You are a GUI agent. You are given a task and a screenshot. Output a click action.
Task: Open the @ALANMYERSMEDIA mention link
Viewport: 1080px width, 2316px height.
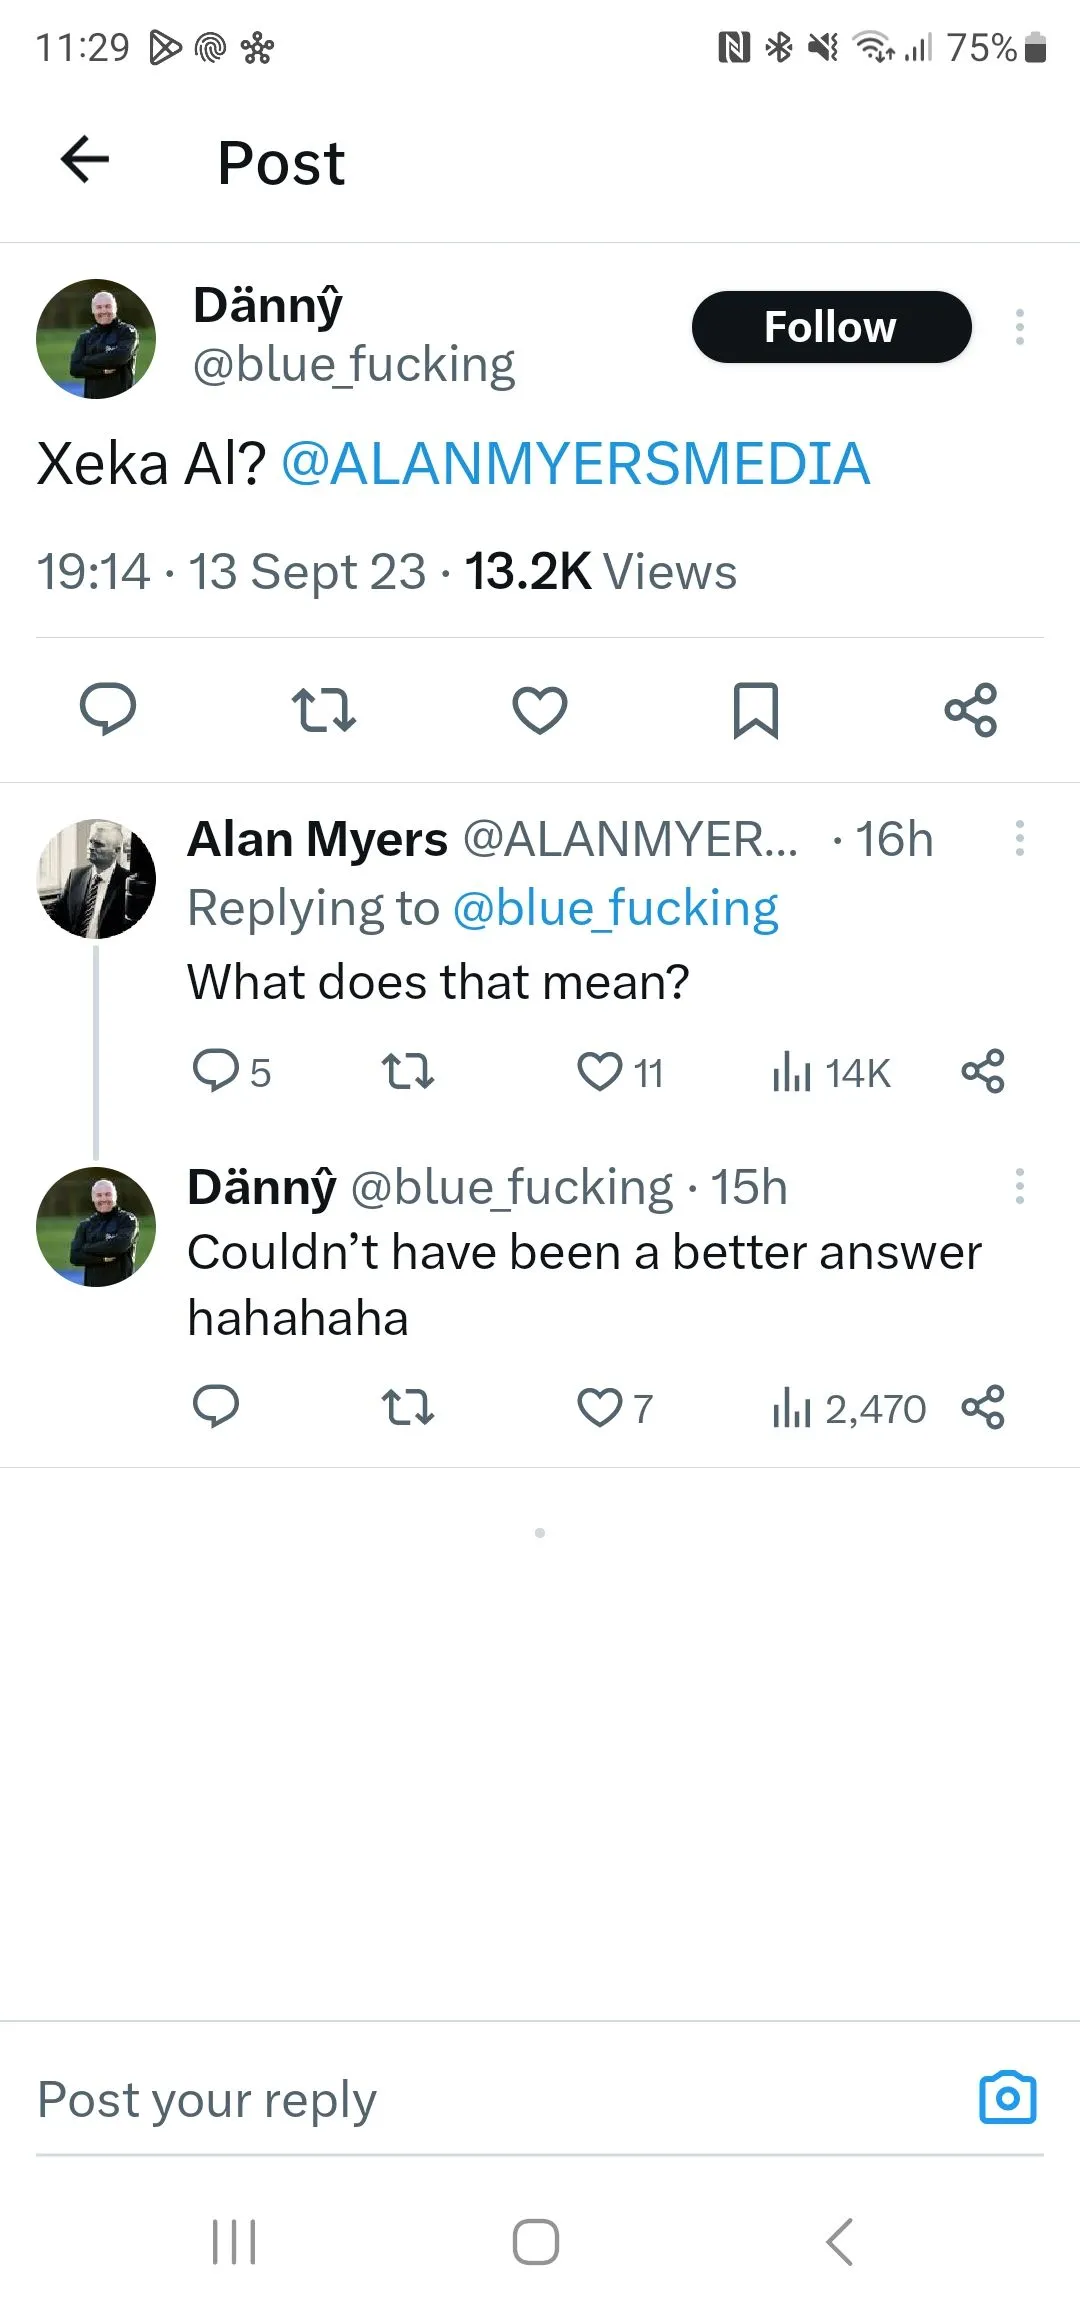pyautogui.click(x=575, y=464)
